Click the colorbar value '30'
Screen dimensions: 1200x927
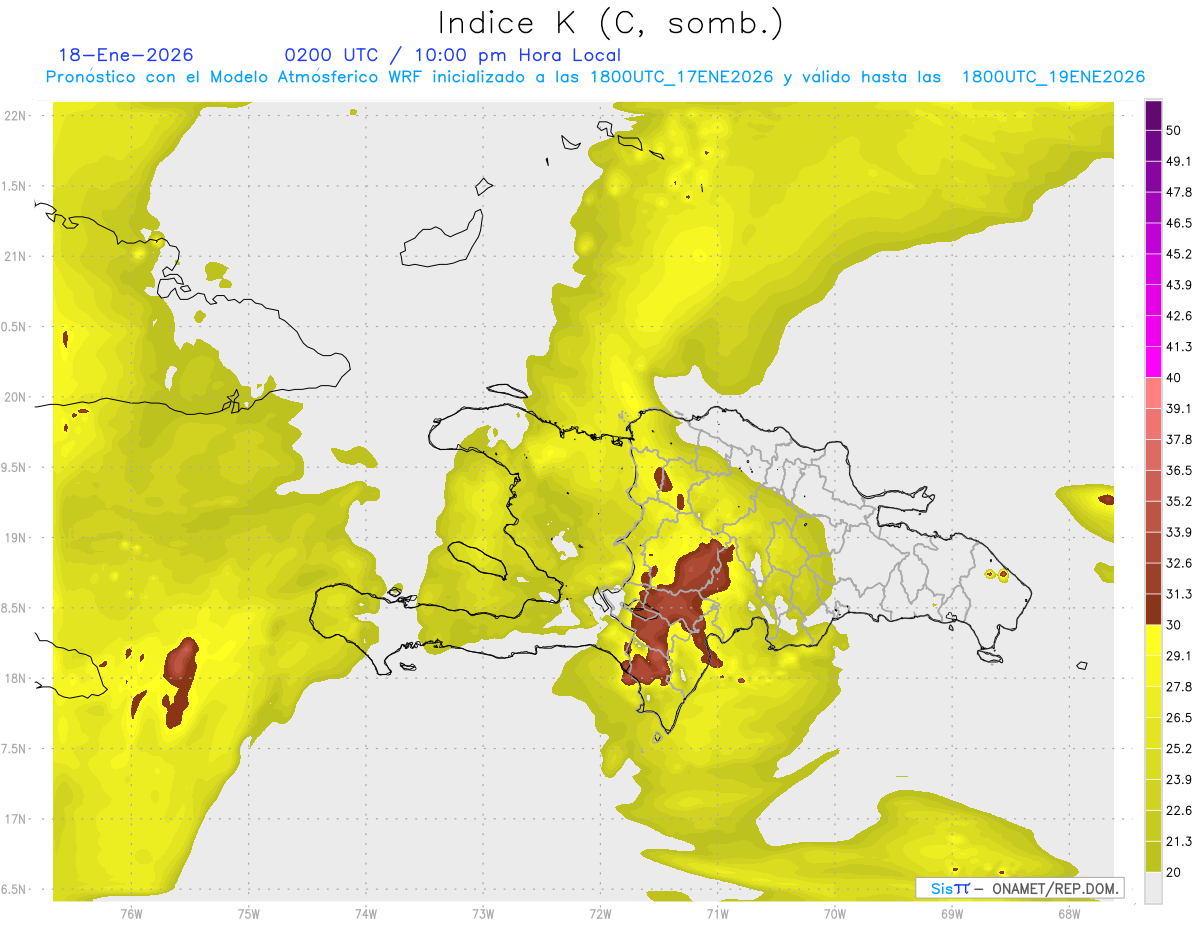(1174, 625)
